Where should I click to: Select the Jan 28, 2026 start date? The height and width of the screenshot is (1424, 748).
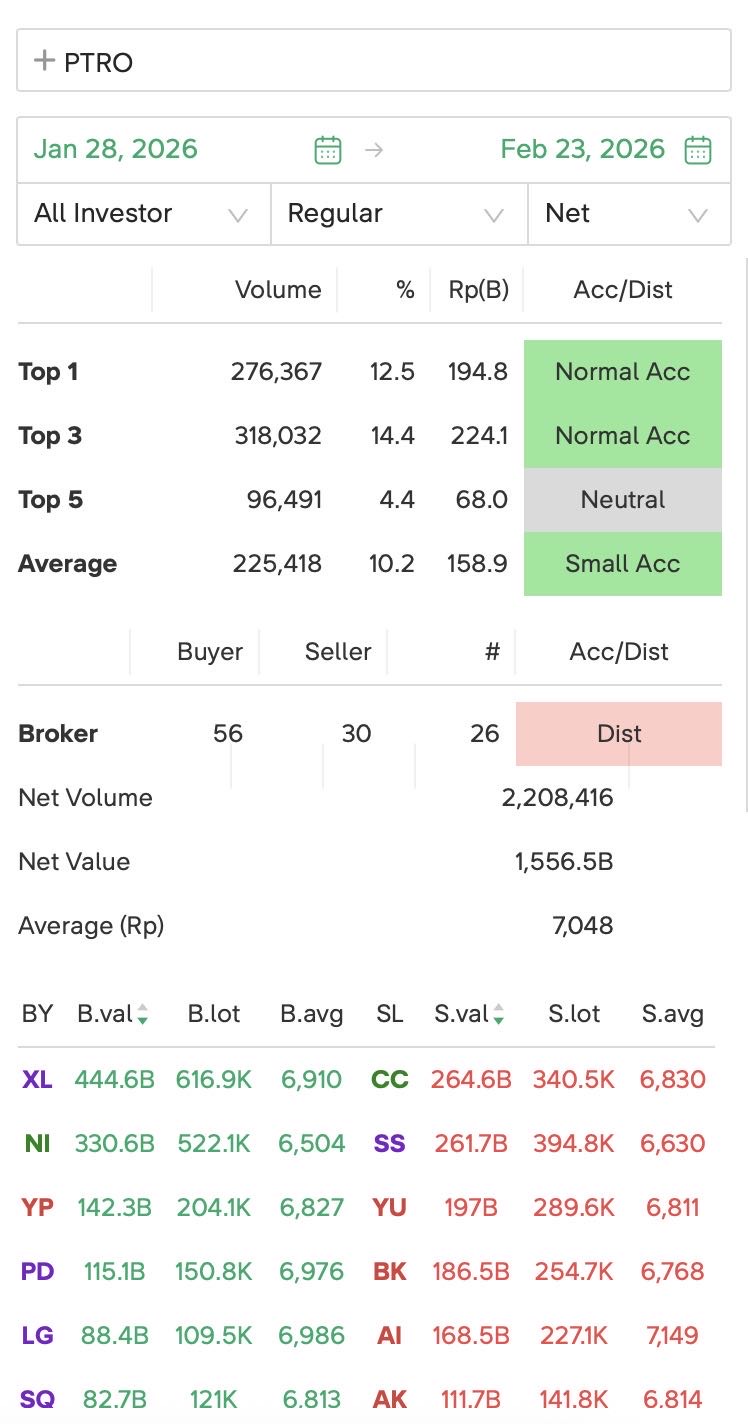[116, 150]
